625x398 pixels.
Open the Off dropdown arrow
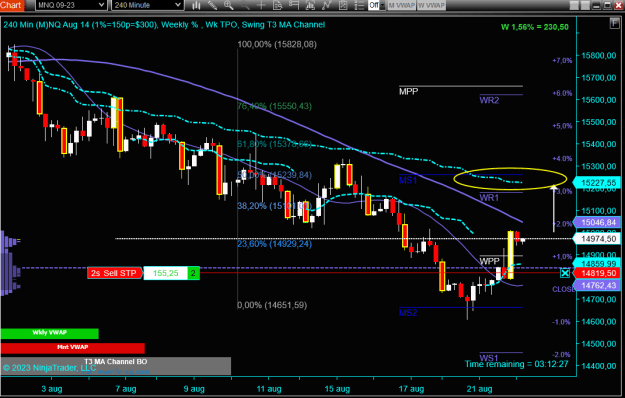pos(383,5)
